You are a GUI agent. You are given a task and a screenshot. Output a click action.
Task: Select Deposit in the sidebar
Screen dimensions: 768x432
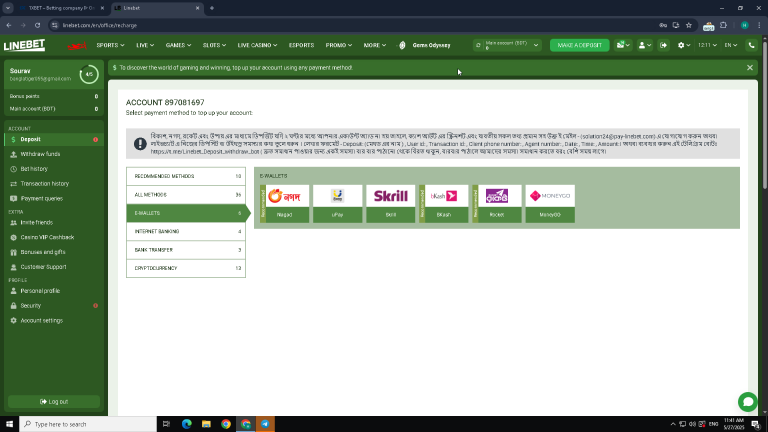click(54, 140)
